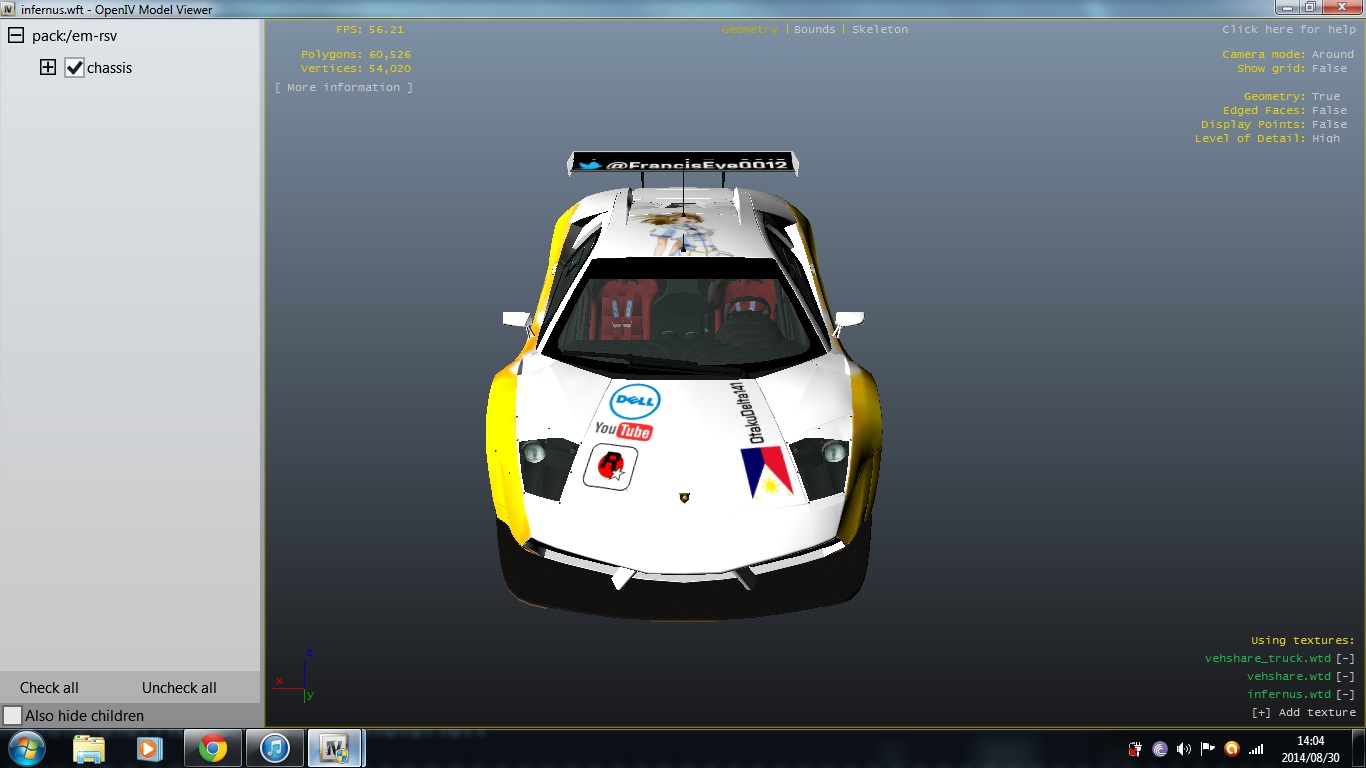Toggle the Geometry True value
This screenshot has height=768, width=1366.
(x=1326, y=96)
